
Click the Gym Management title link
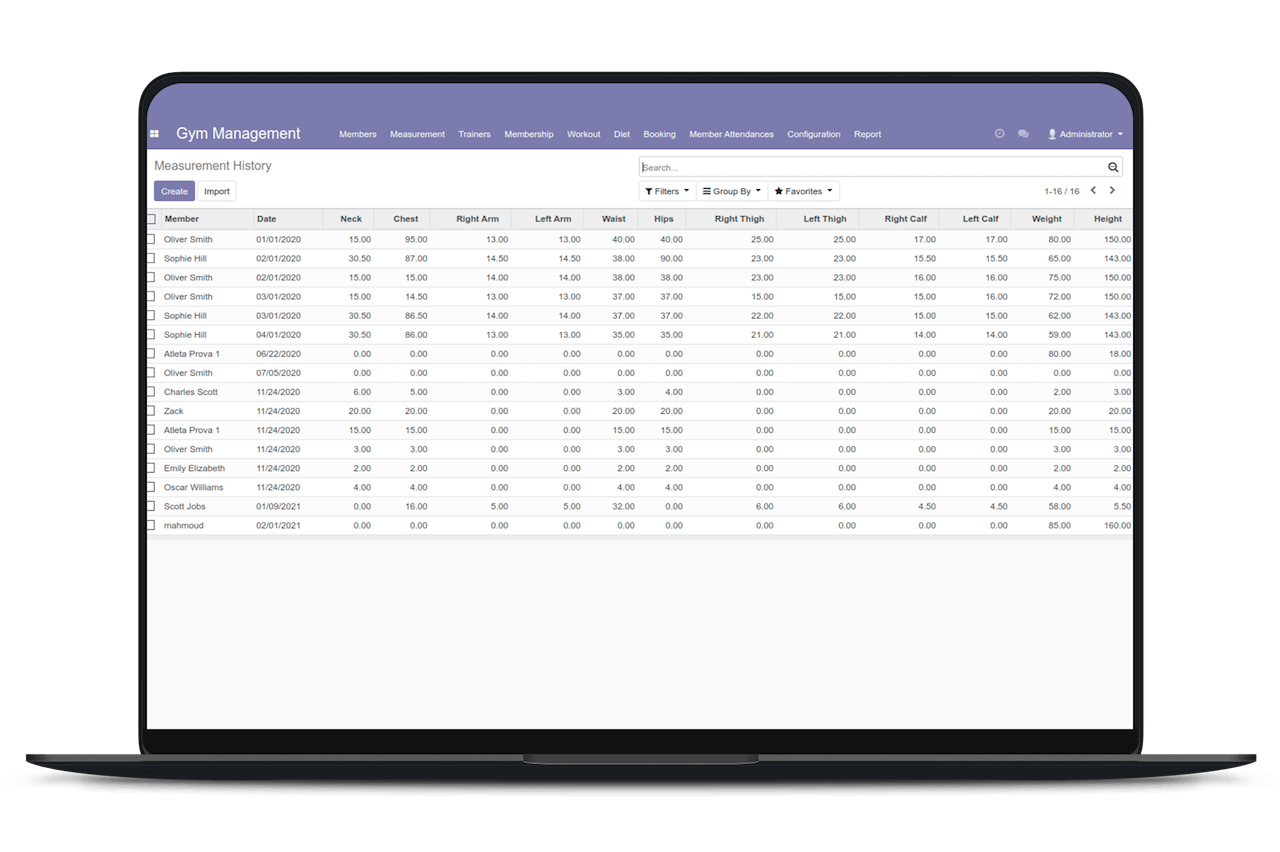coord(238,134)
